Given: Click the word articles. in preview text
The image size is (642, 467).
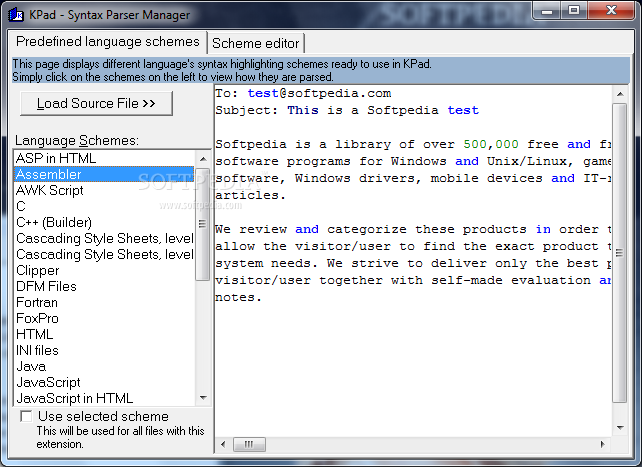Looking at the screenshot, I should [250, 195].
